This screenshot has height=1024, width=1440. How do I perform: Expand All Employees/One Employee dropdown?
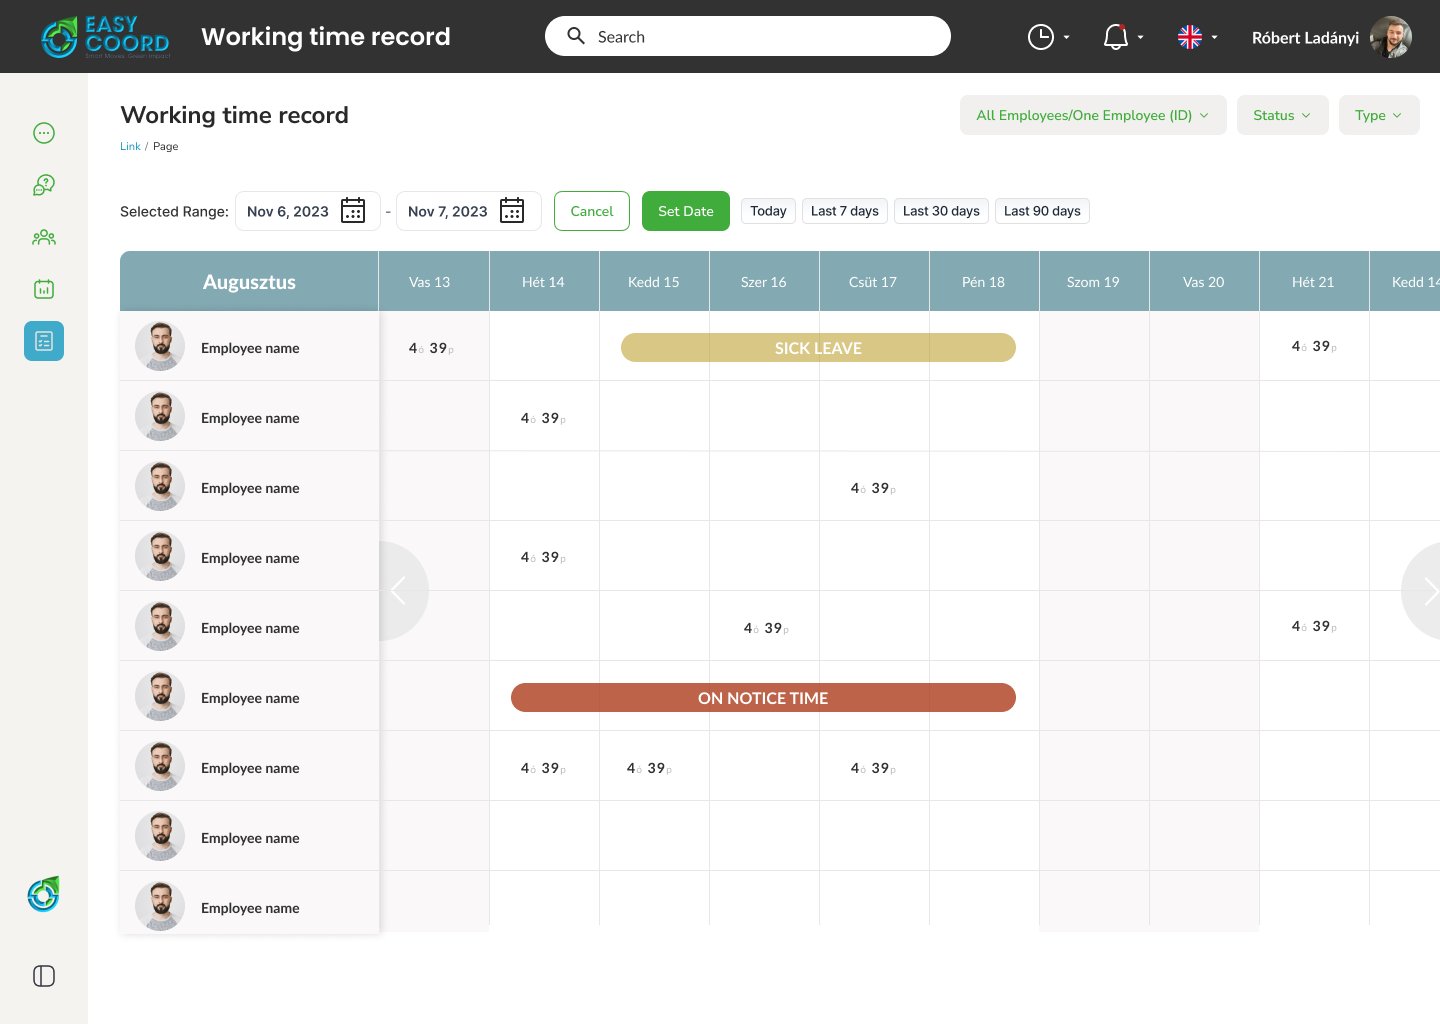(1092, 115)
